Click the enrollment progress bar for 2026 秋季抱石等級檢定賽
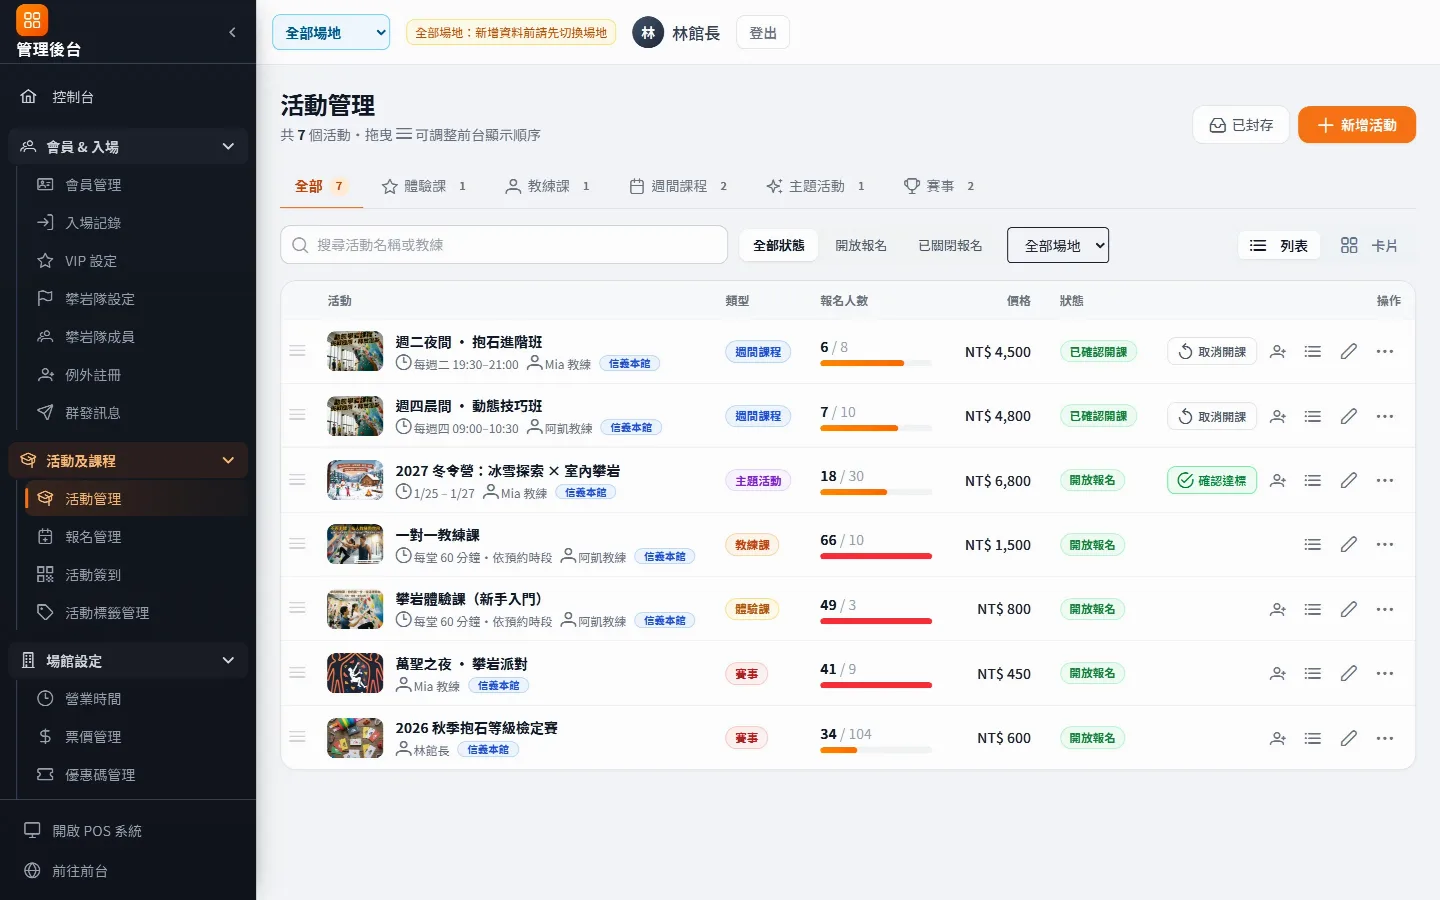Viewport: 1440px width, 900px height. [876, 750]
